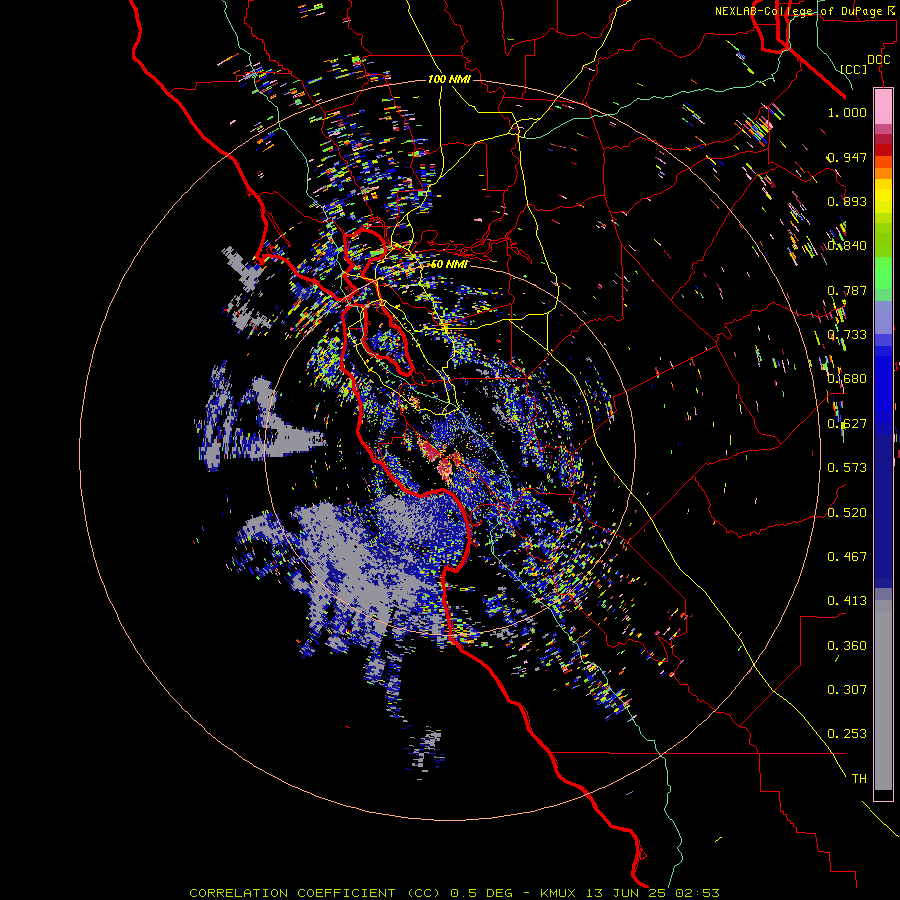Click the 50 NMI range ring label
900x900 pixels.
tap(449, 264)
